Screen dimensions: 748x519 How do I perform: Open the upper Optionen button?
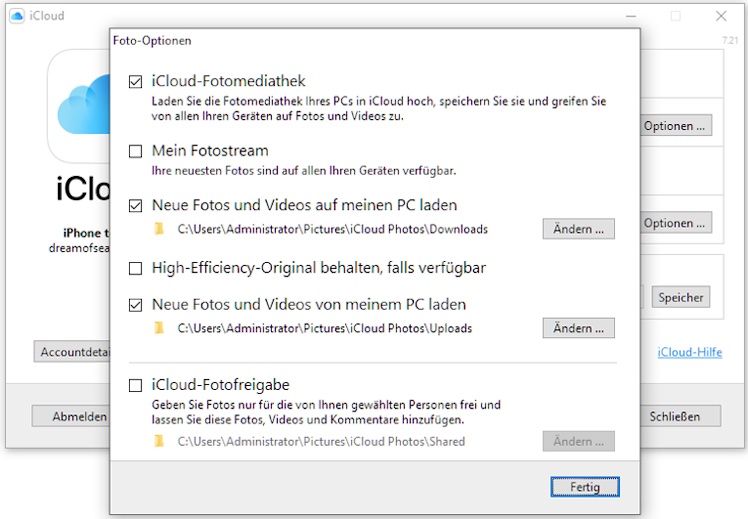[x=676, y=126]
